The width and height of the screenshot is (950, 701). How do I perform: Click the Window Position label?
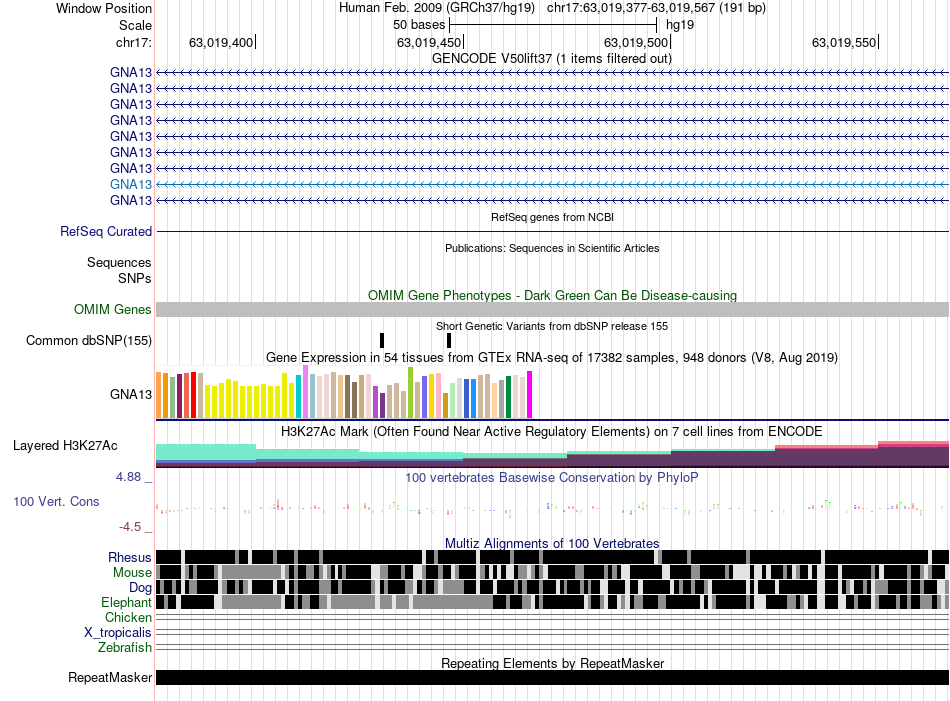coord(104,8)
